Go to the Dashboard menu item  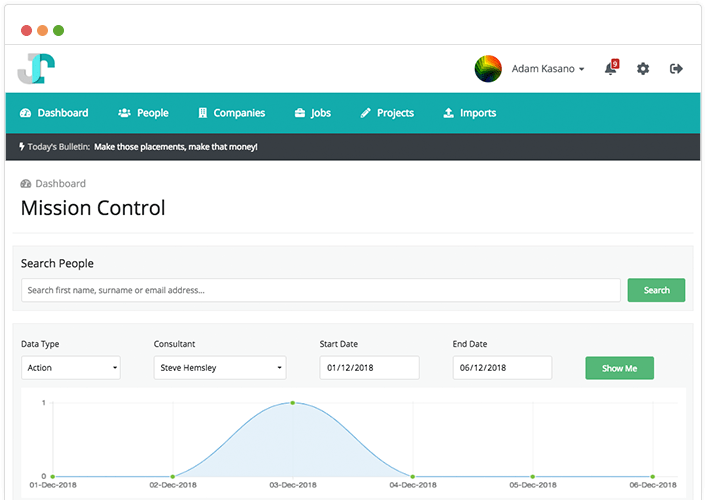coord(55,113)
